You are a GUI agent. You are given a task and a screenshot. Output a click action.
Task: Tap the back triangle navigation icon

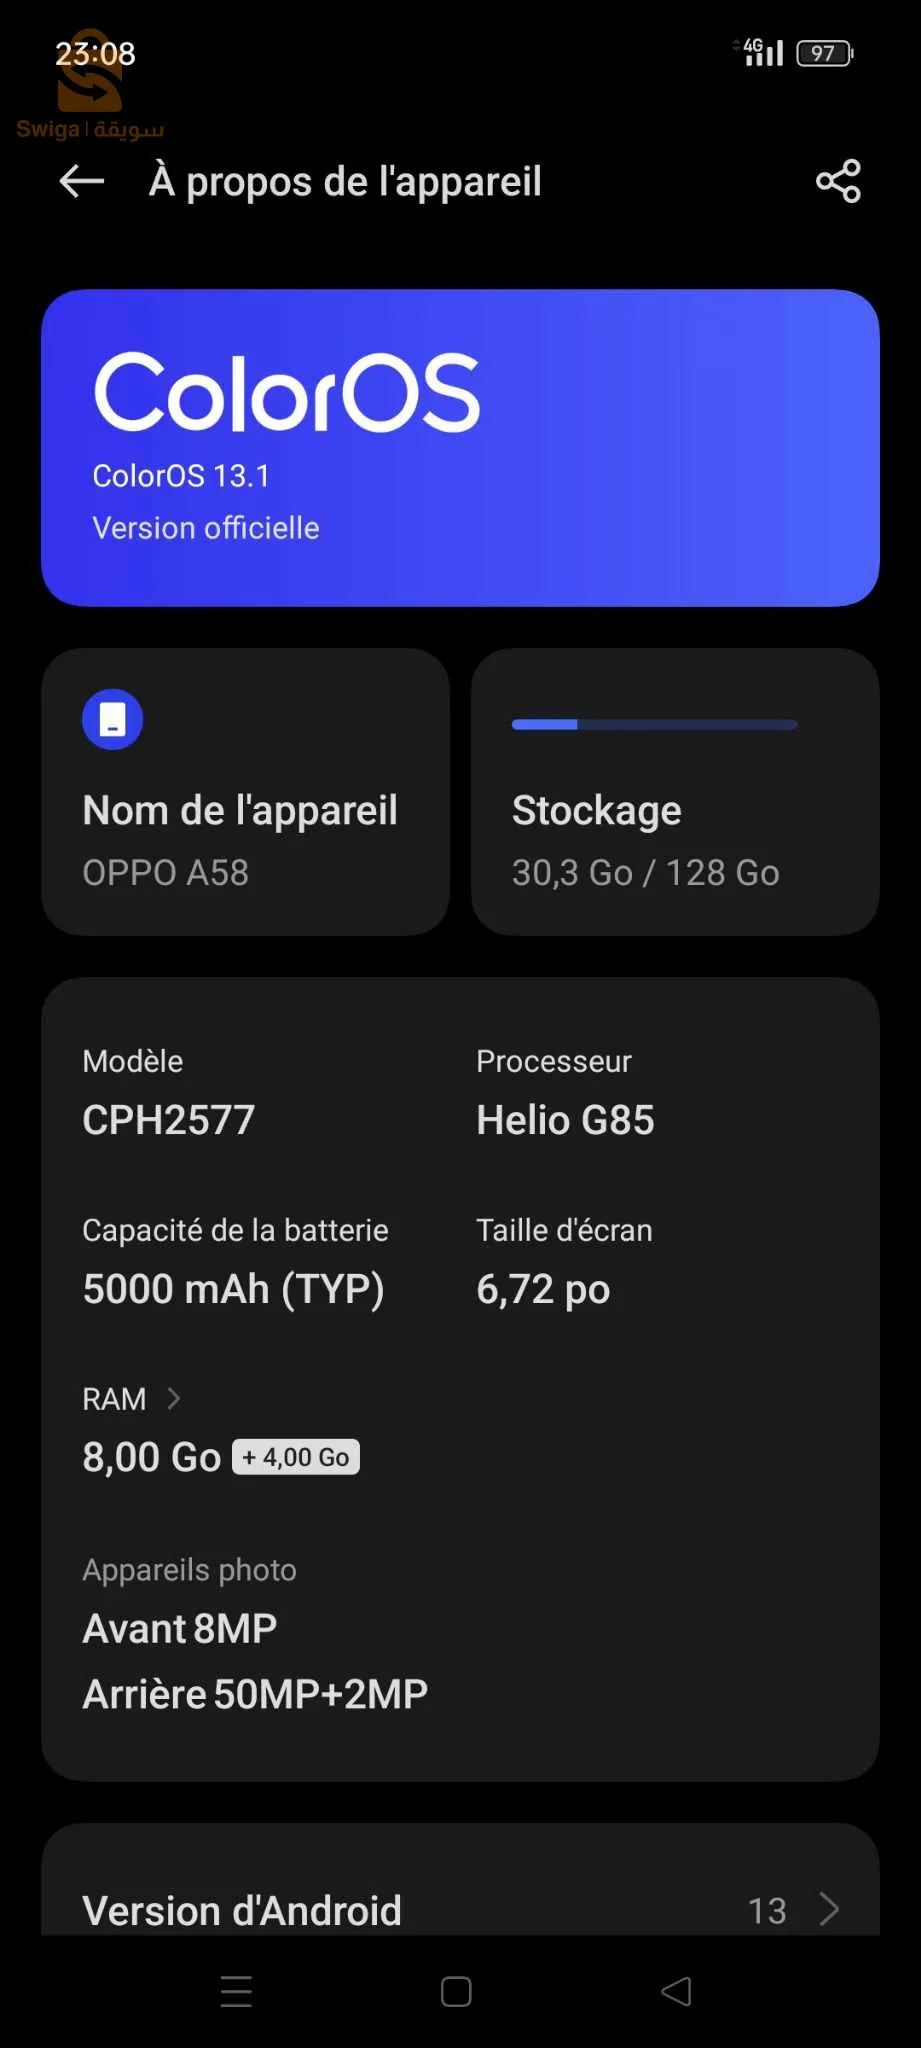(x=677, y=1991)
